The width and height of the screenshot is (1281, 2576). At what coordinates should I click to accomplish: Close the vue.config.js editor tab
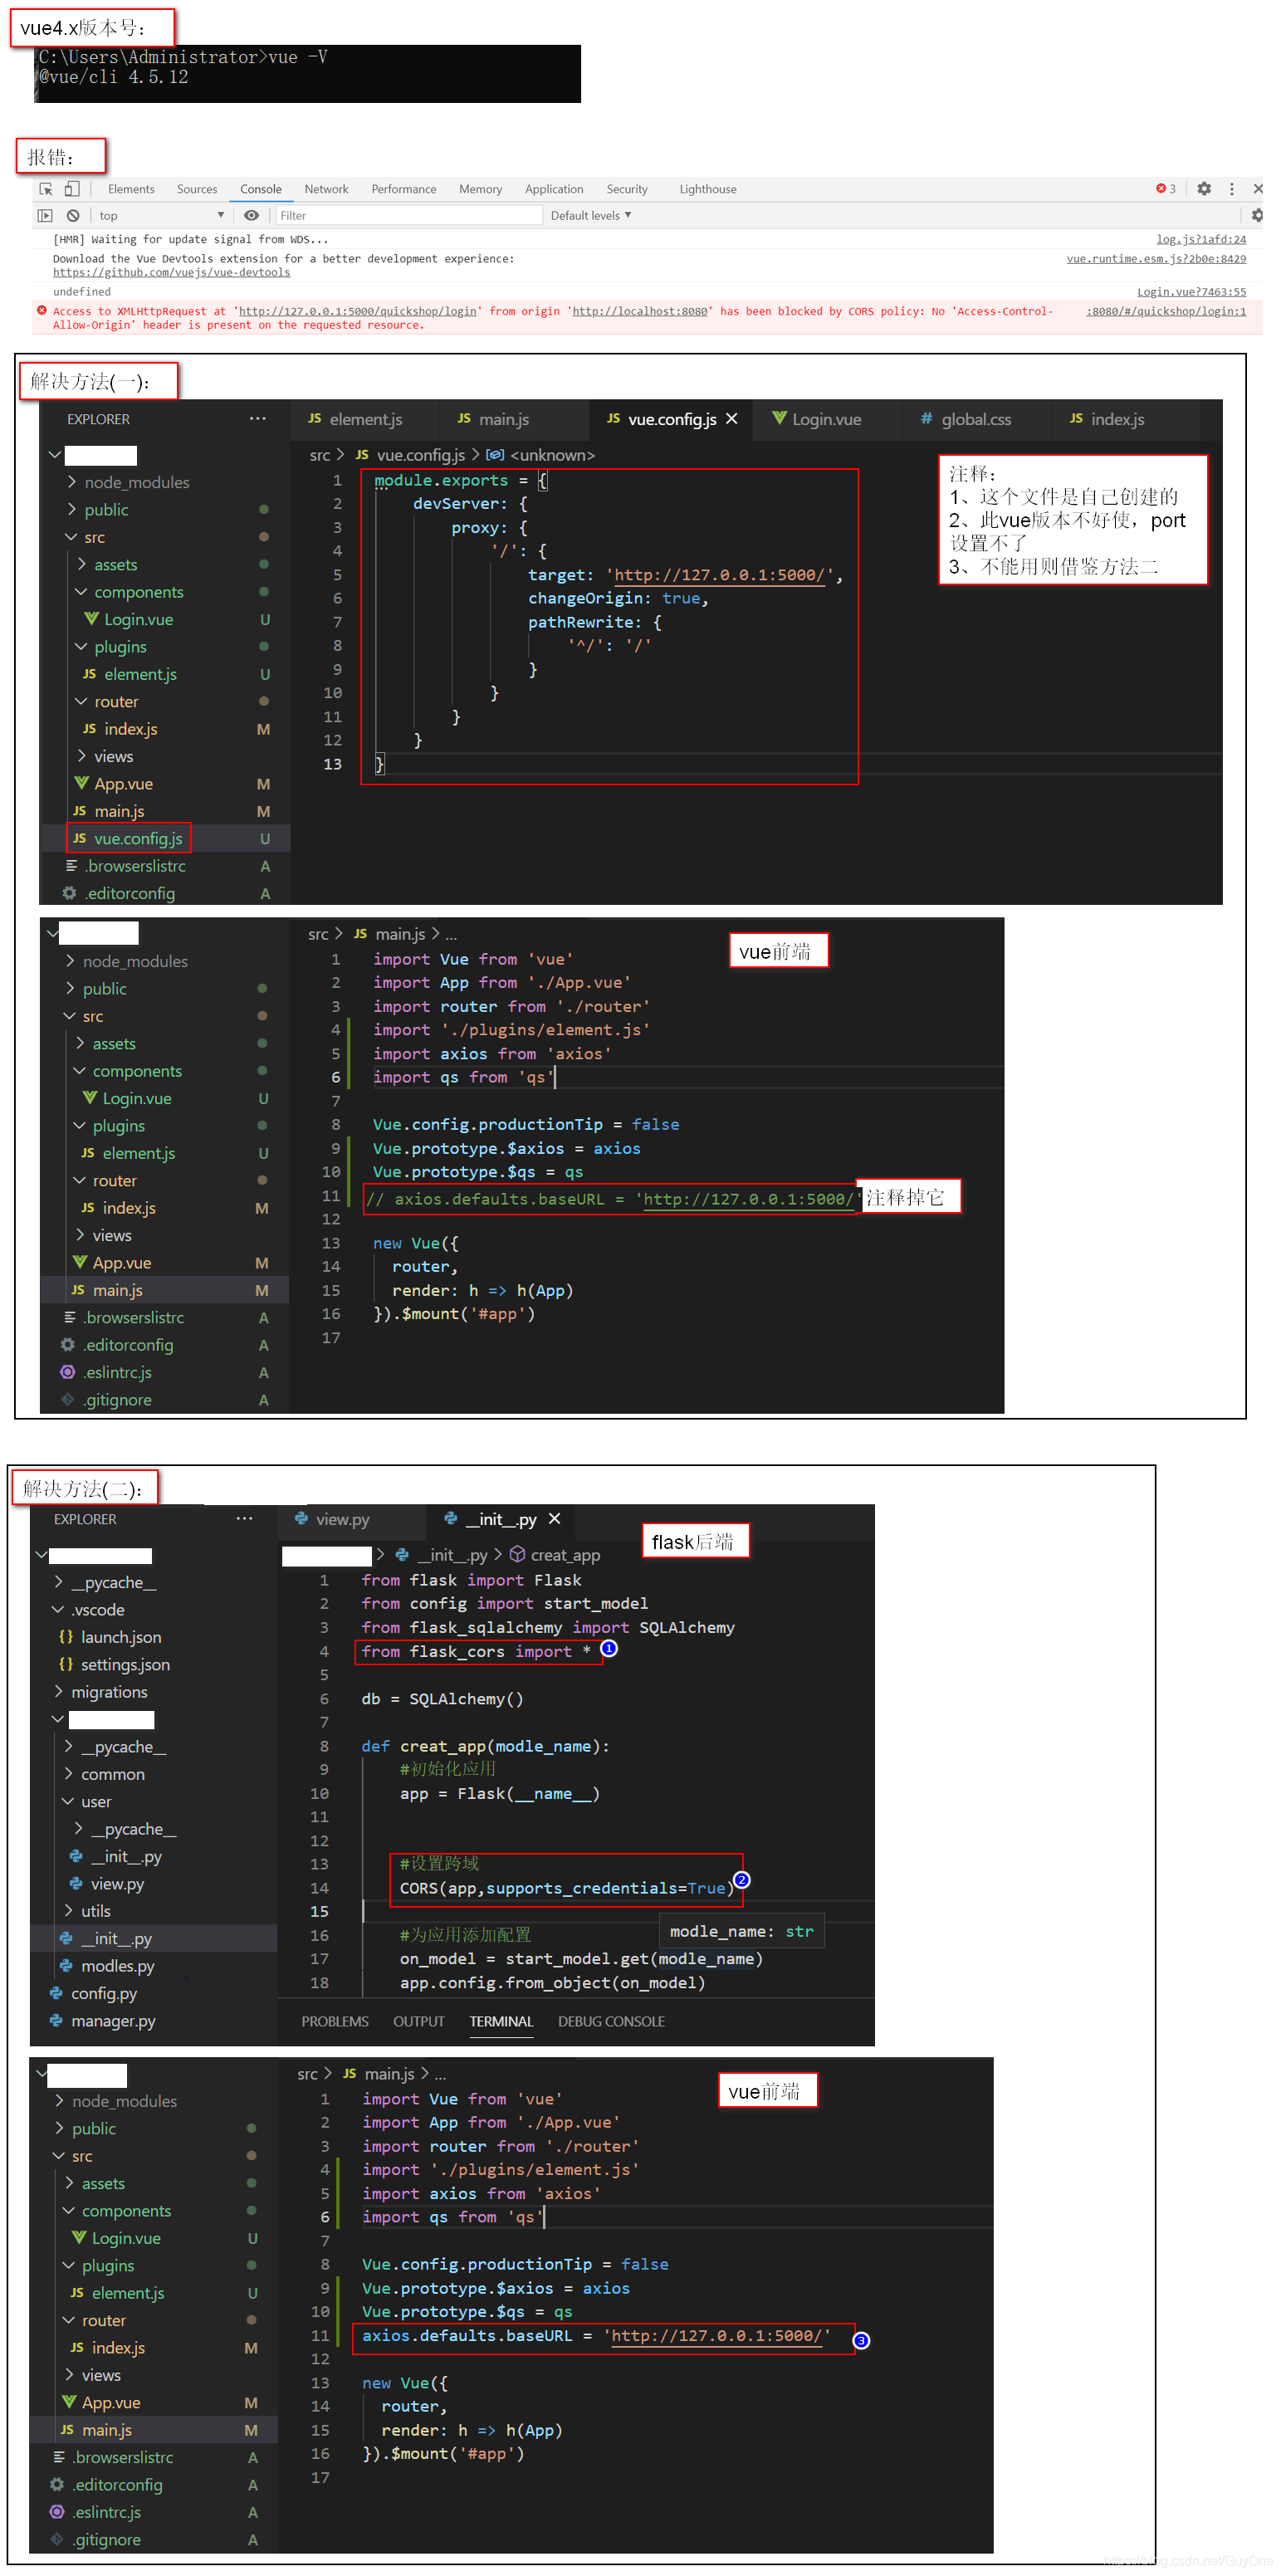[x=732, y=419]
